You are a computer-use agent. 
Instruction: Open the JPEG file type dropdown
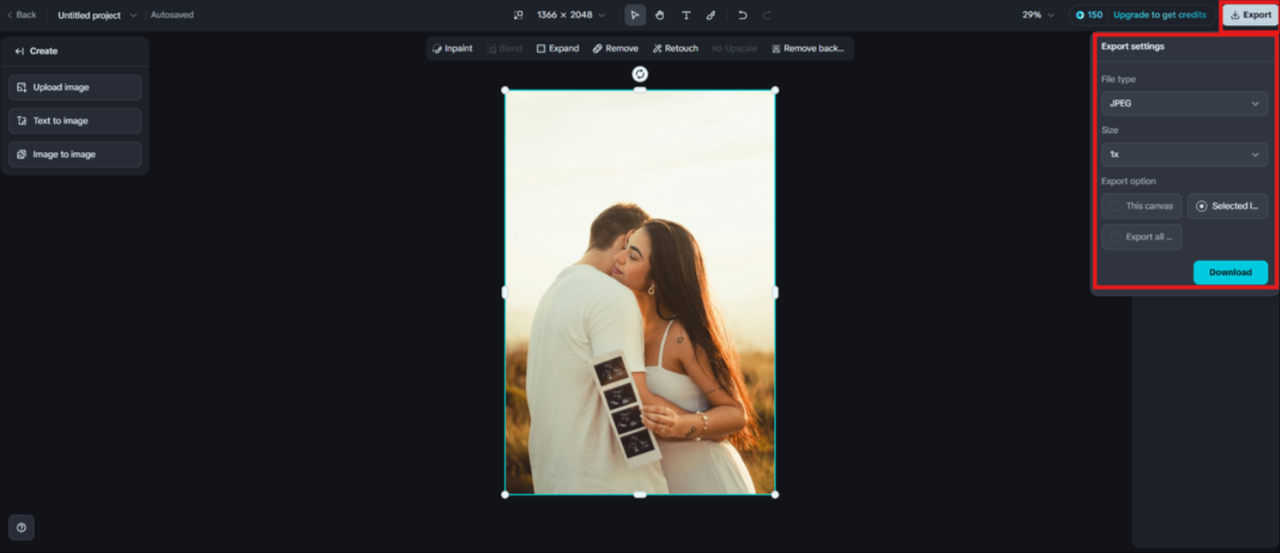click(1184, 103)
